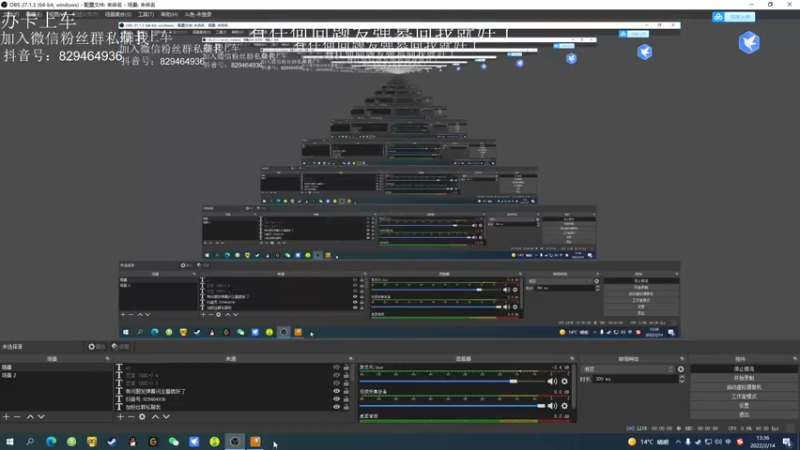Screen dimensions: 800x450
Task: Open source properties via the Sources gear icon
Action: (x=142, y=417)
